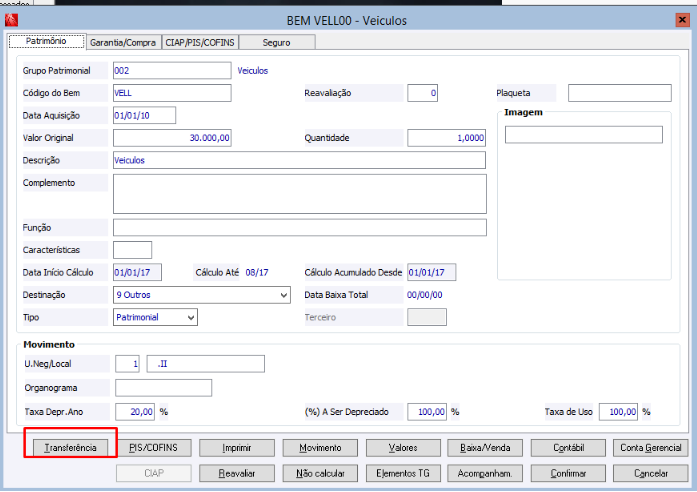Click the Local field showing .II
The width and height of the screenshot is (697, 492).
(206, 364)
